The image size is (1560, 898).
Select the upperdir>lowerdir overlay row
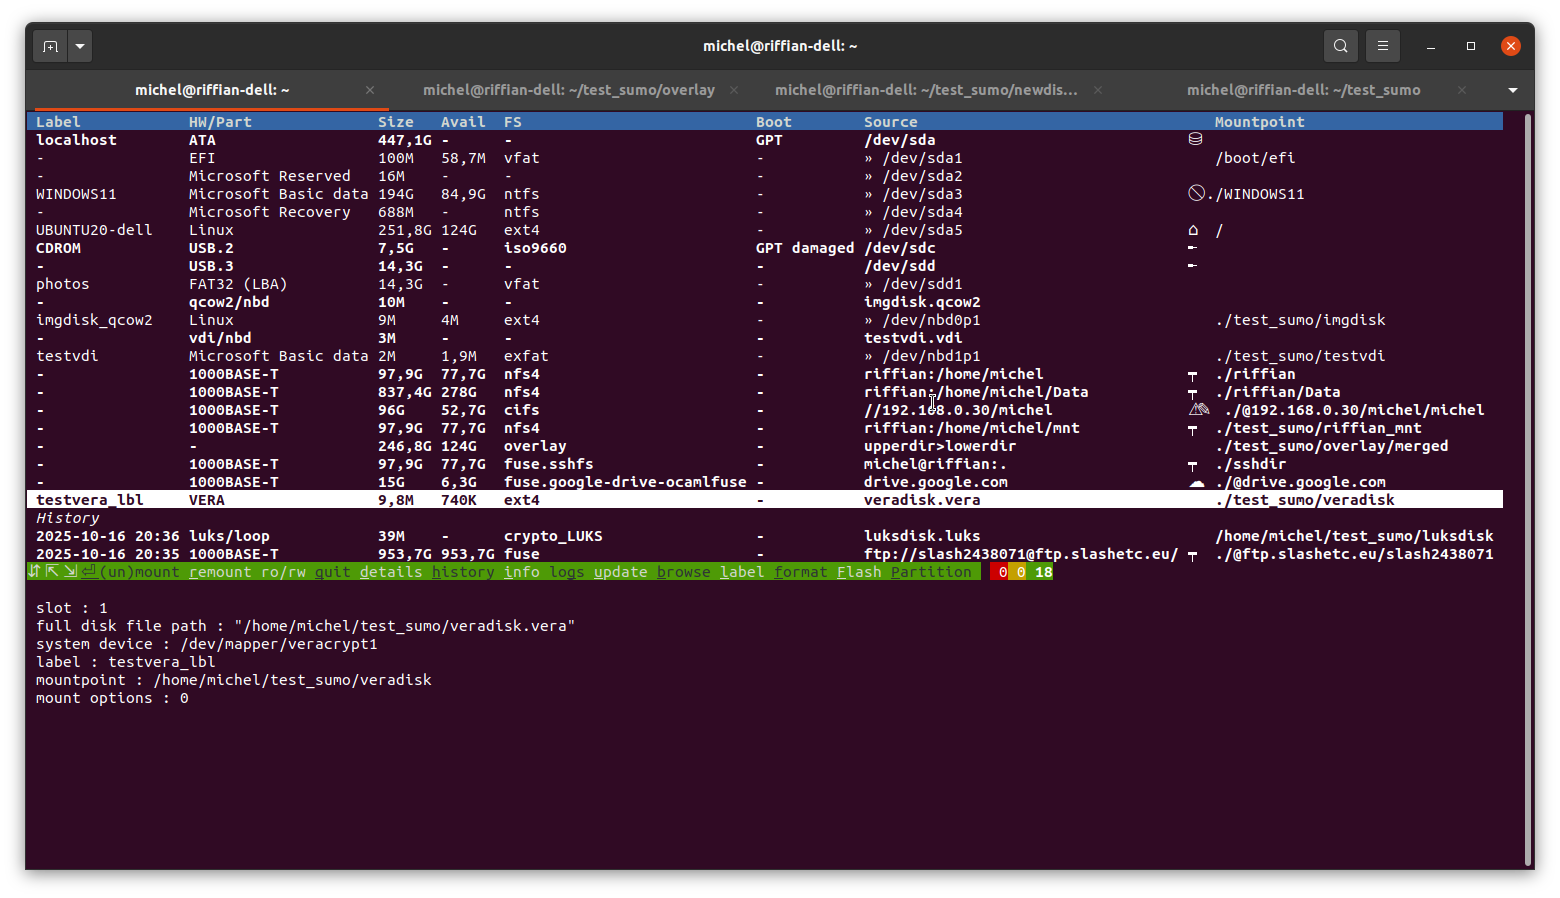coord(765,446)
